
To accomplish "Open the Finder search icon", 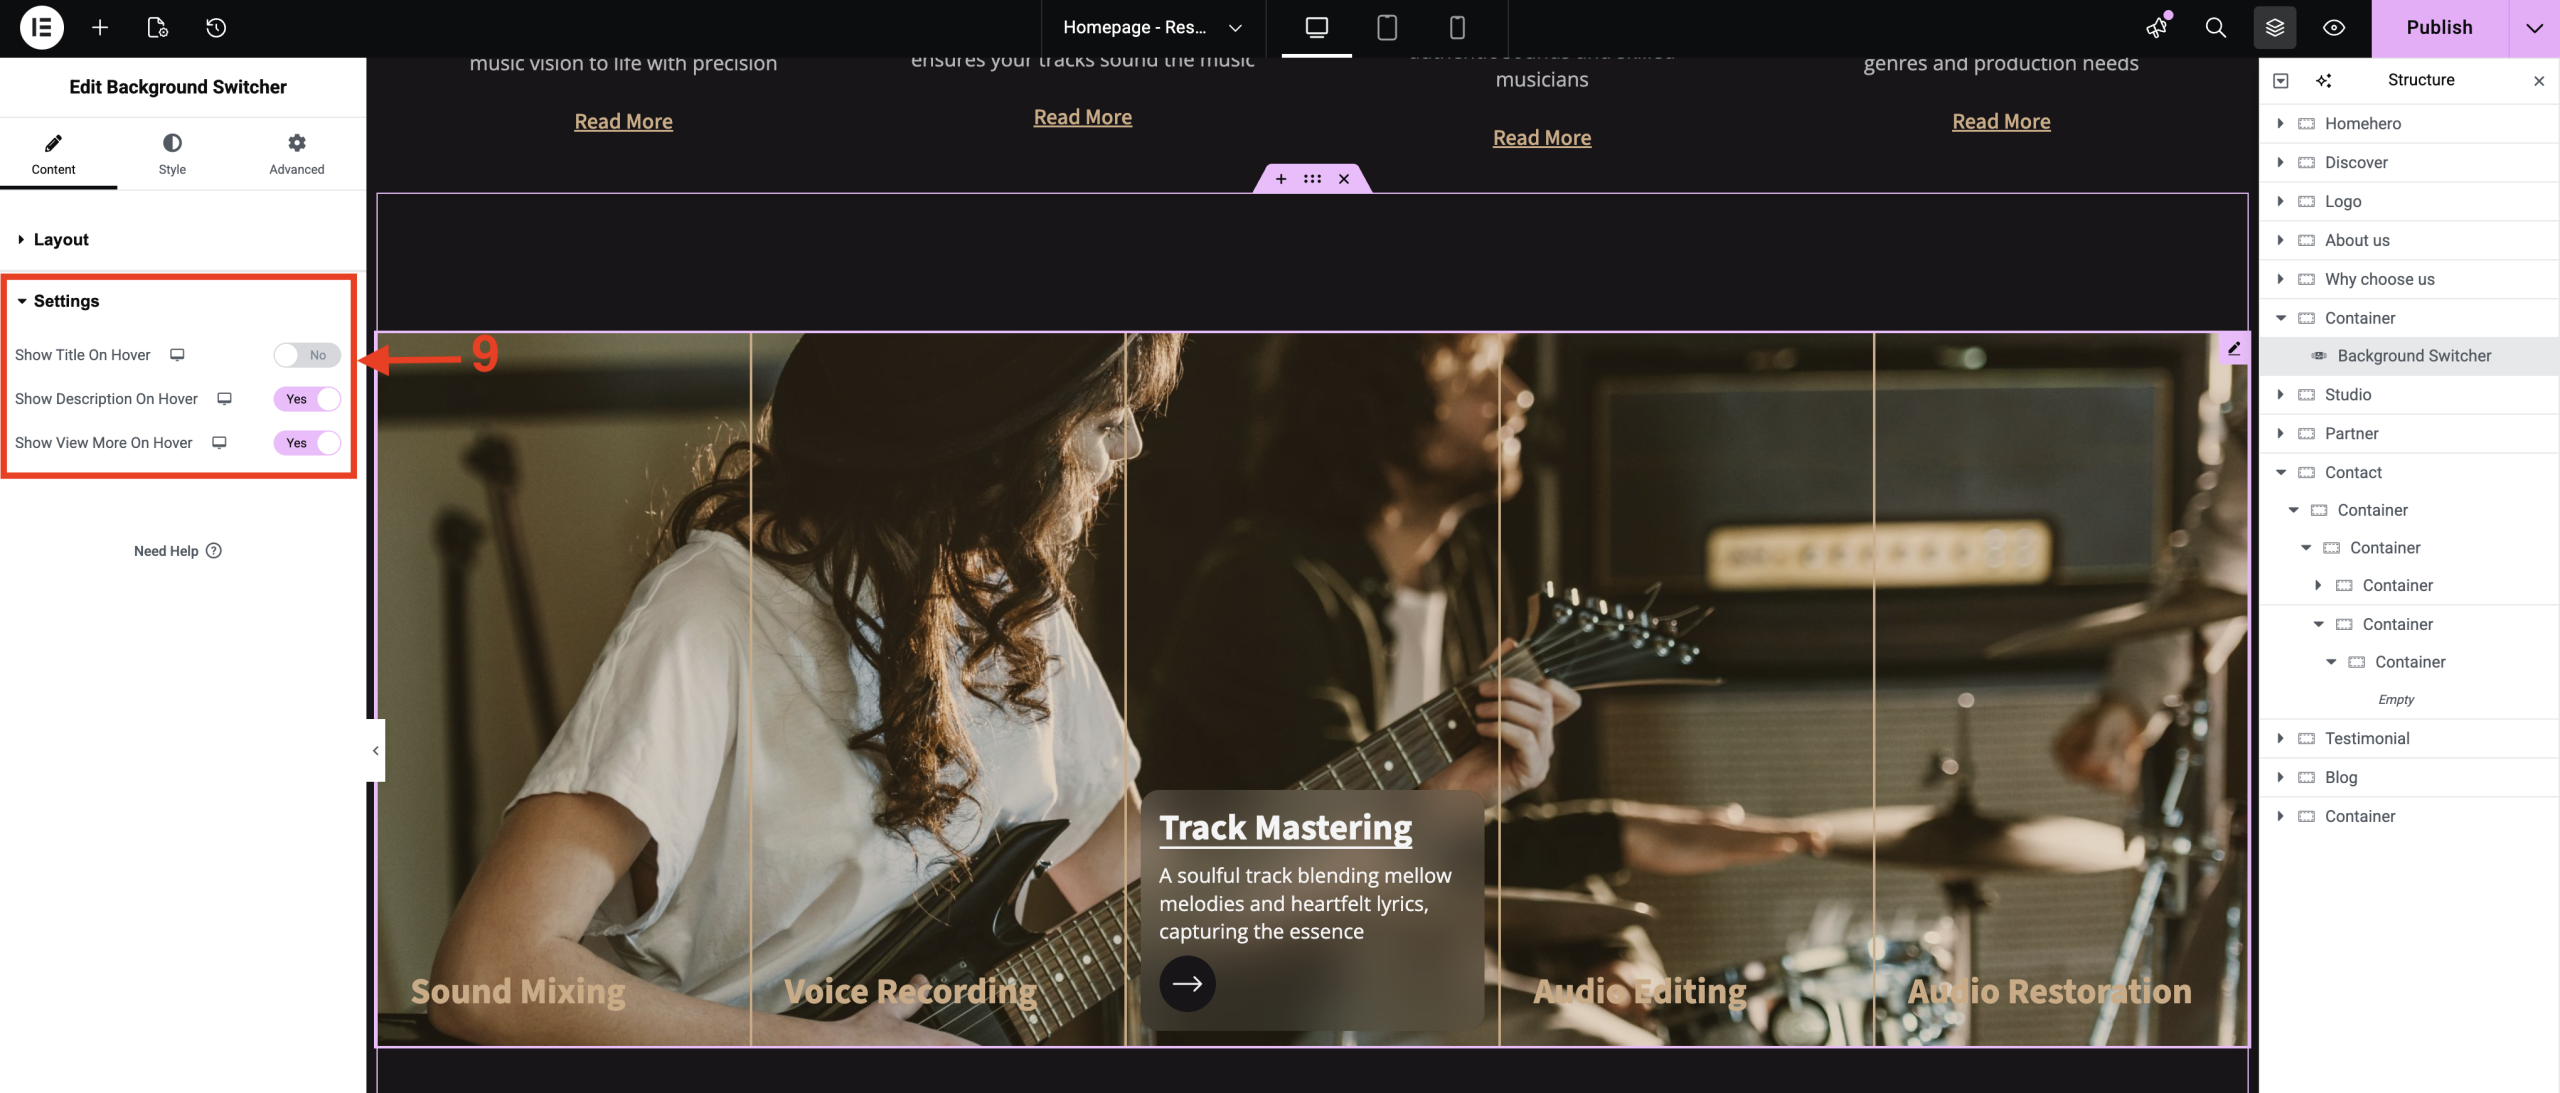I will click(2215, 27).
